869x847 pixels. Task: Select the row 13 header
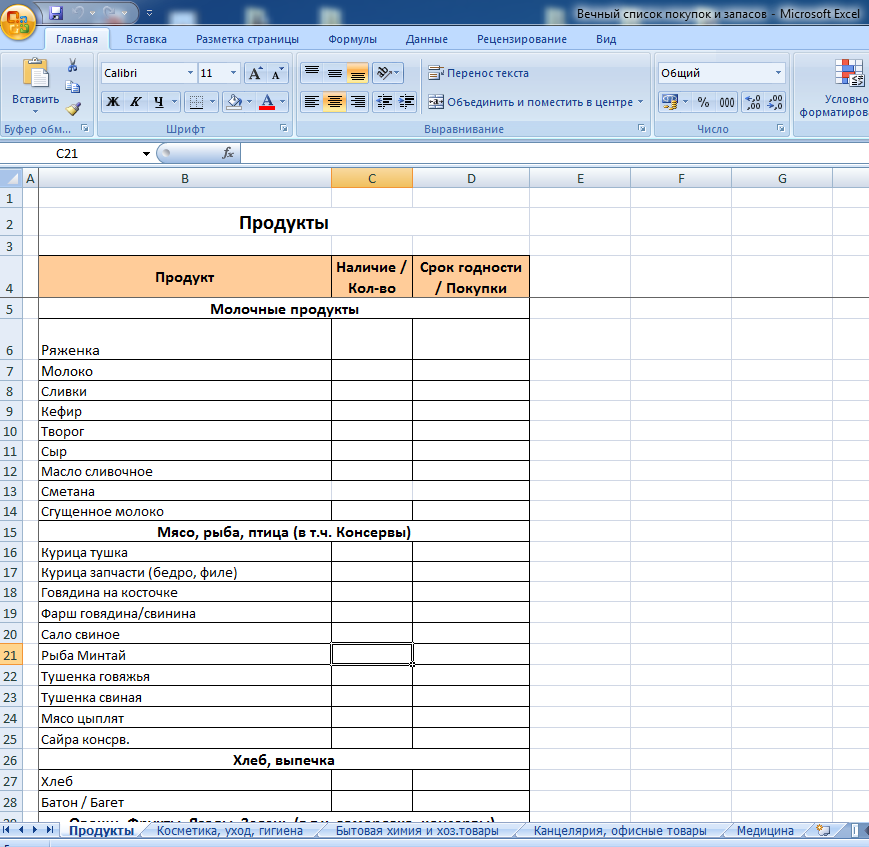click(x=11, y=491)
